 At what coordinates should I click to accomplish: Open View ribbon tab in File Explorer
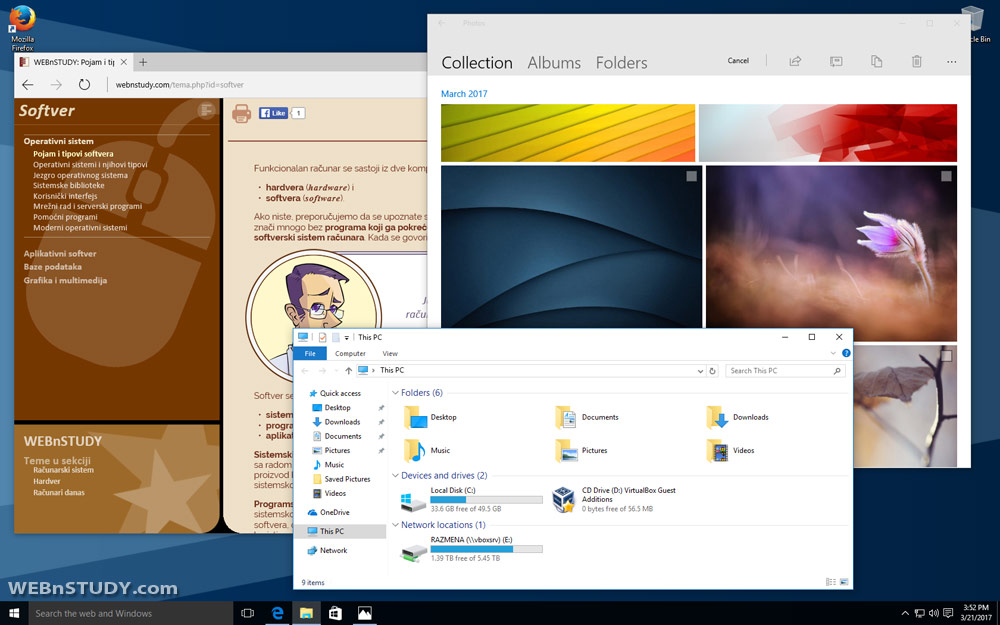390,353
